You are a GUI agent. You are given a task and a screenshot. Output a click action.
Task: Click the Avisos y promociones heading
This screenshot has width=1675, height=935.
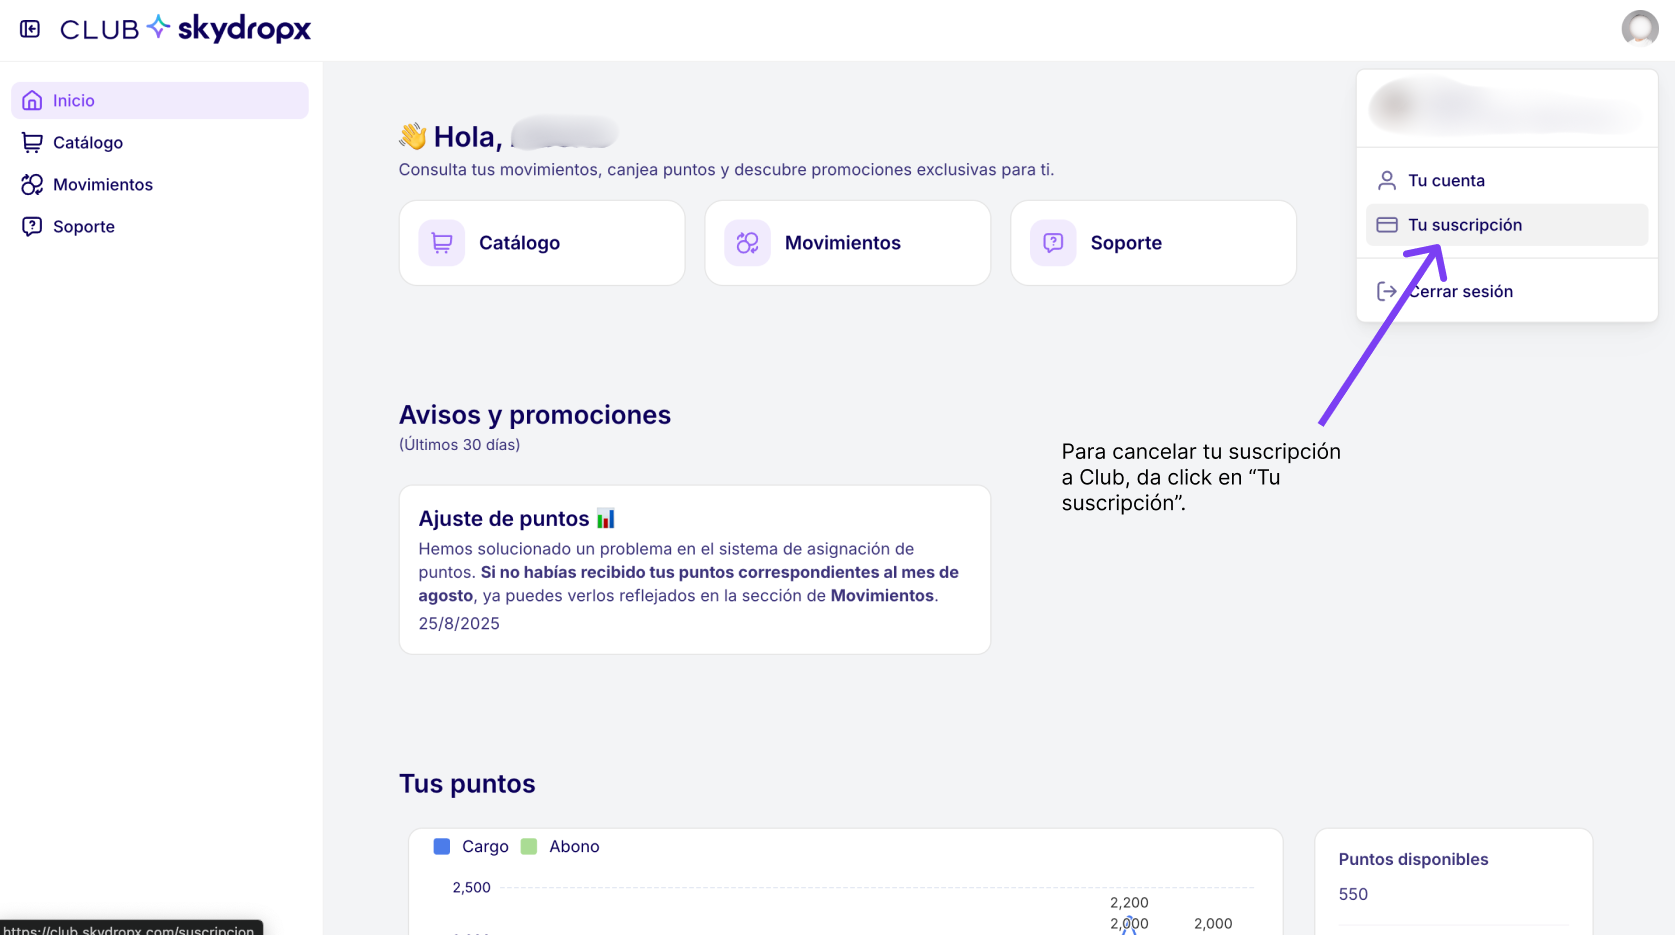(x=535, y=415)
